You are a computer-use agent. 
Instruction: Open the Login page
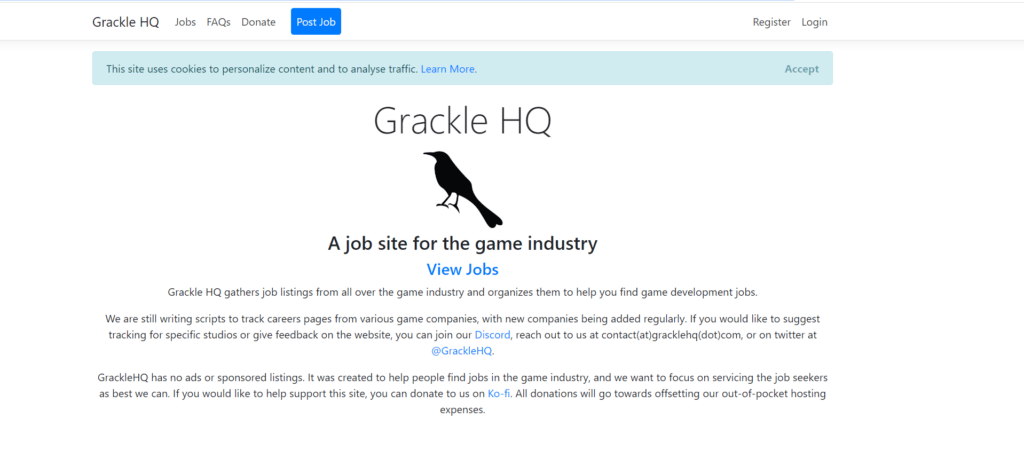pos(814,22)
